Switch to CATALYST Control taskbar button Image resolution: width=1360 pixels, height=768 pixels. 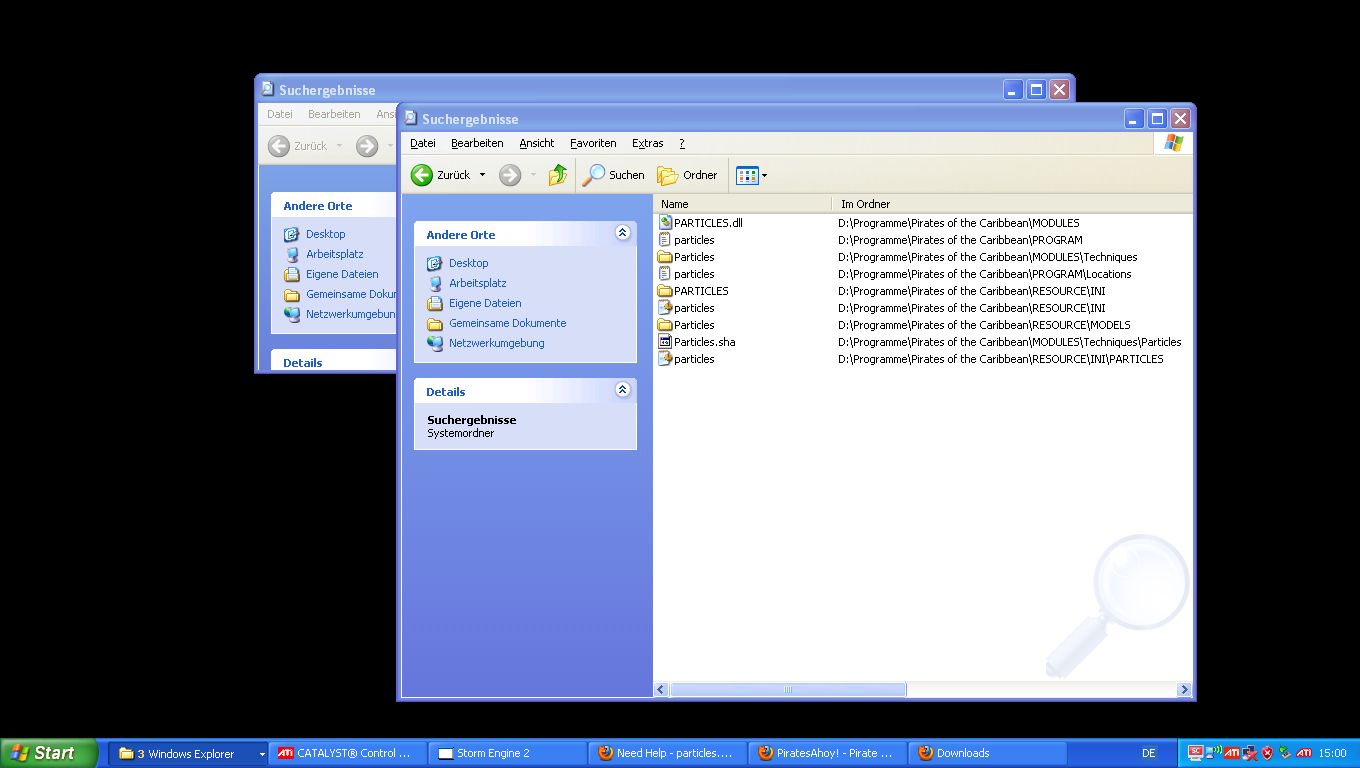pyautogui.click(x=348, y=753)
